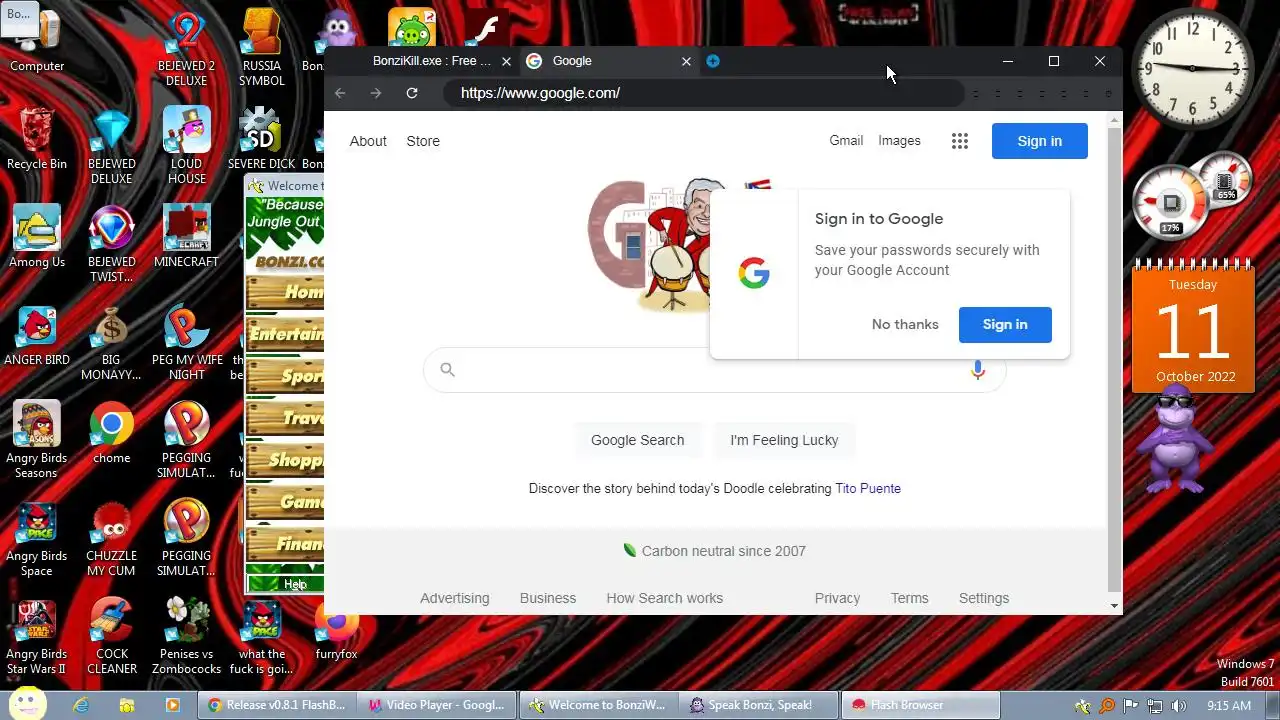The image size is (1280, 720).
Task: Launch Angry Birds Star Wars II shortcut
Action: 37,636
